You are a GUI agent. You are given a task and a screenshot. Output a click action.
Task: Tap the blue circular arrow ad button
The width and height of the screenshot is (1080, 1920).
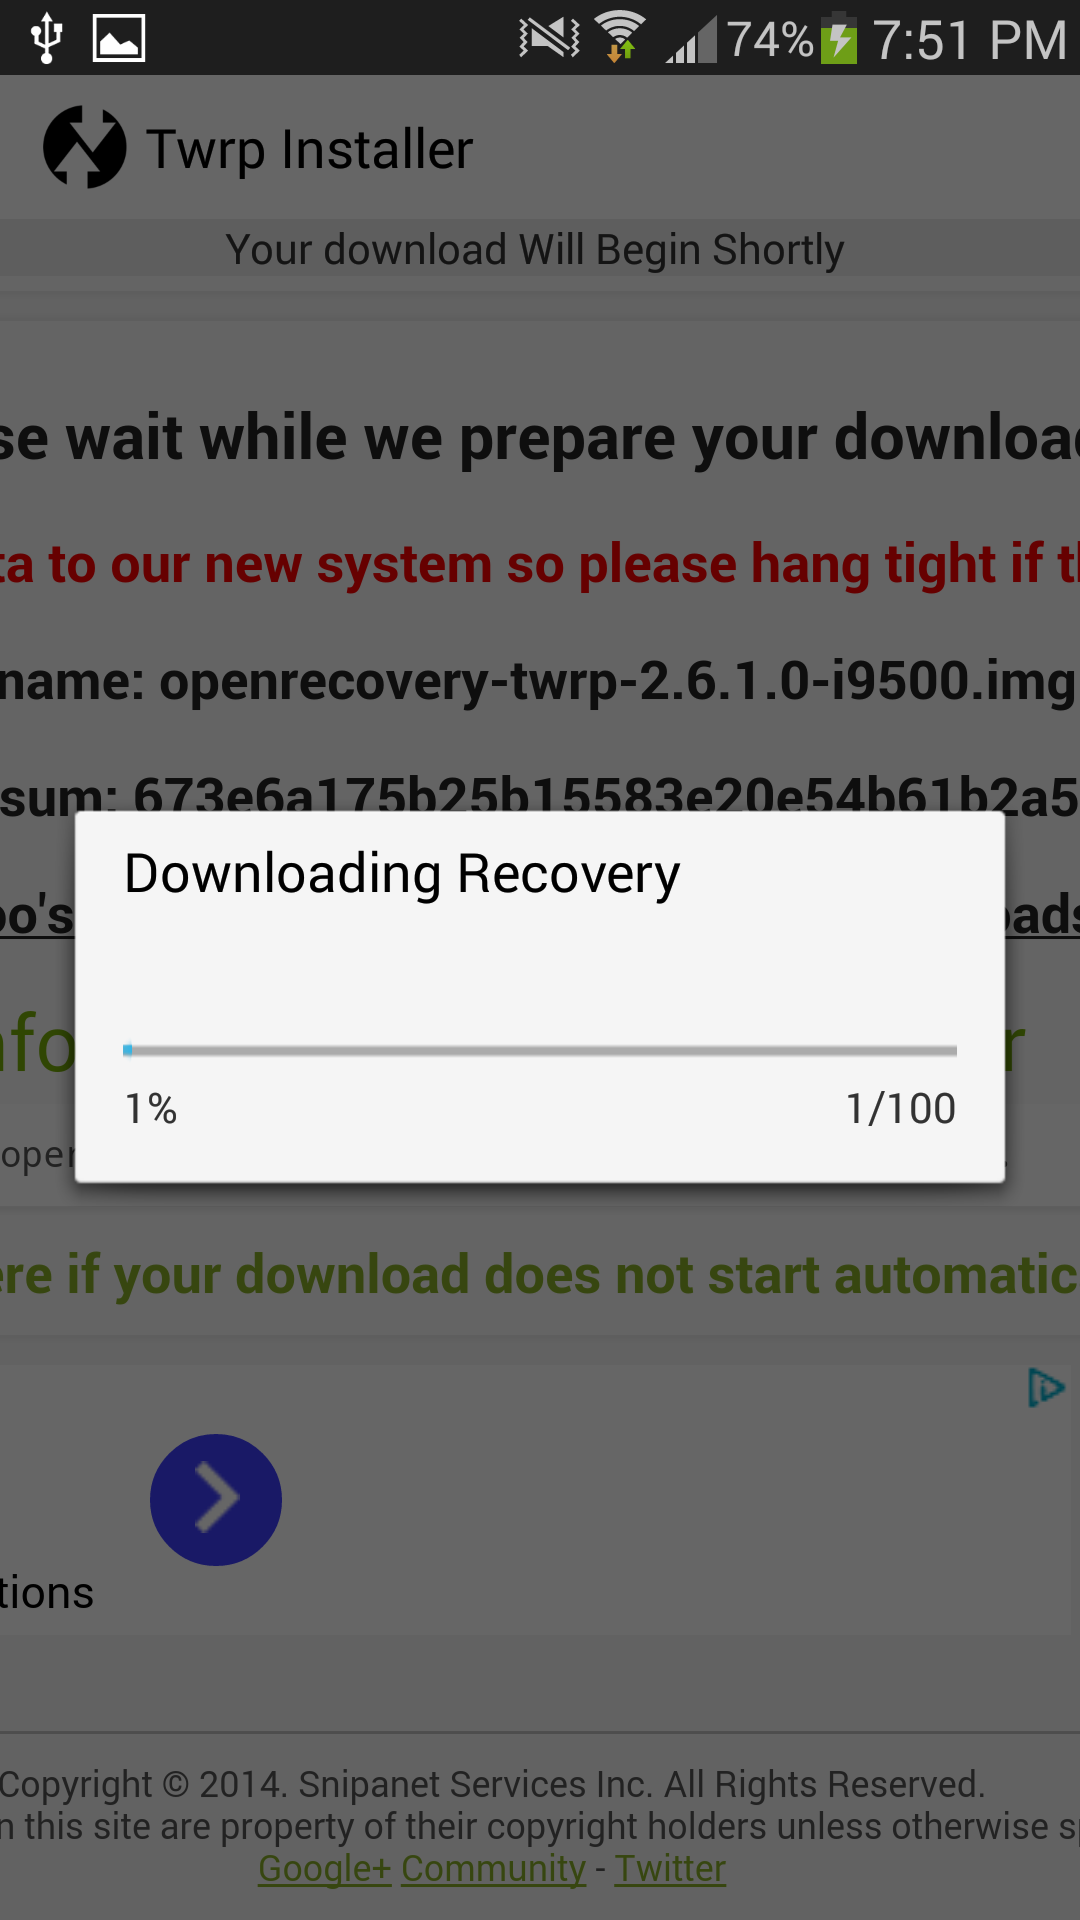point(216,1500)
